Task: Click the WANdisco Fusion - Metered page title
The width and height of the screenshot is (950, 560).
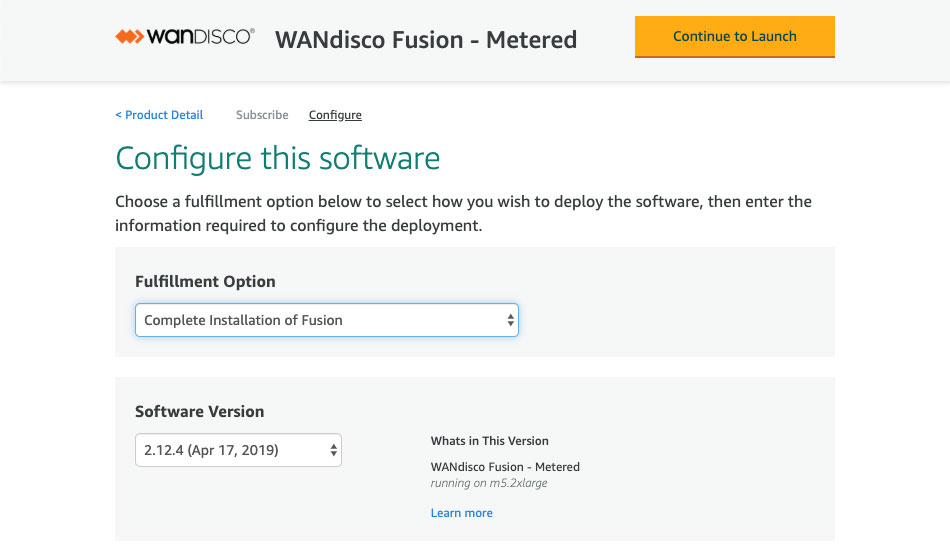Action: pos(426,39)
